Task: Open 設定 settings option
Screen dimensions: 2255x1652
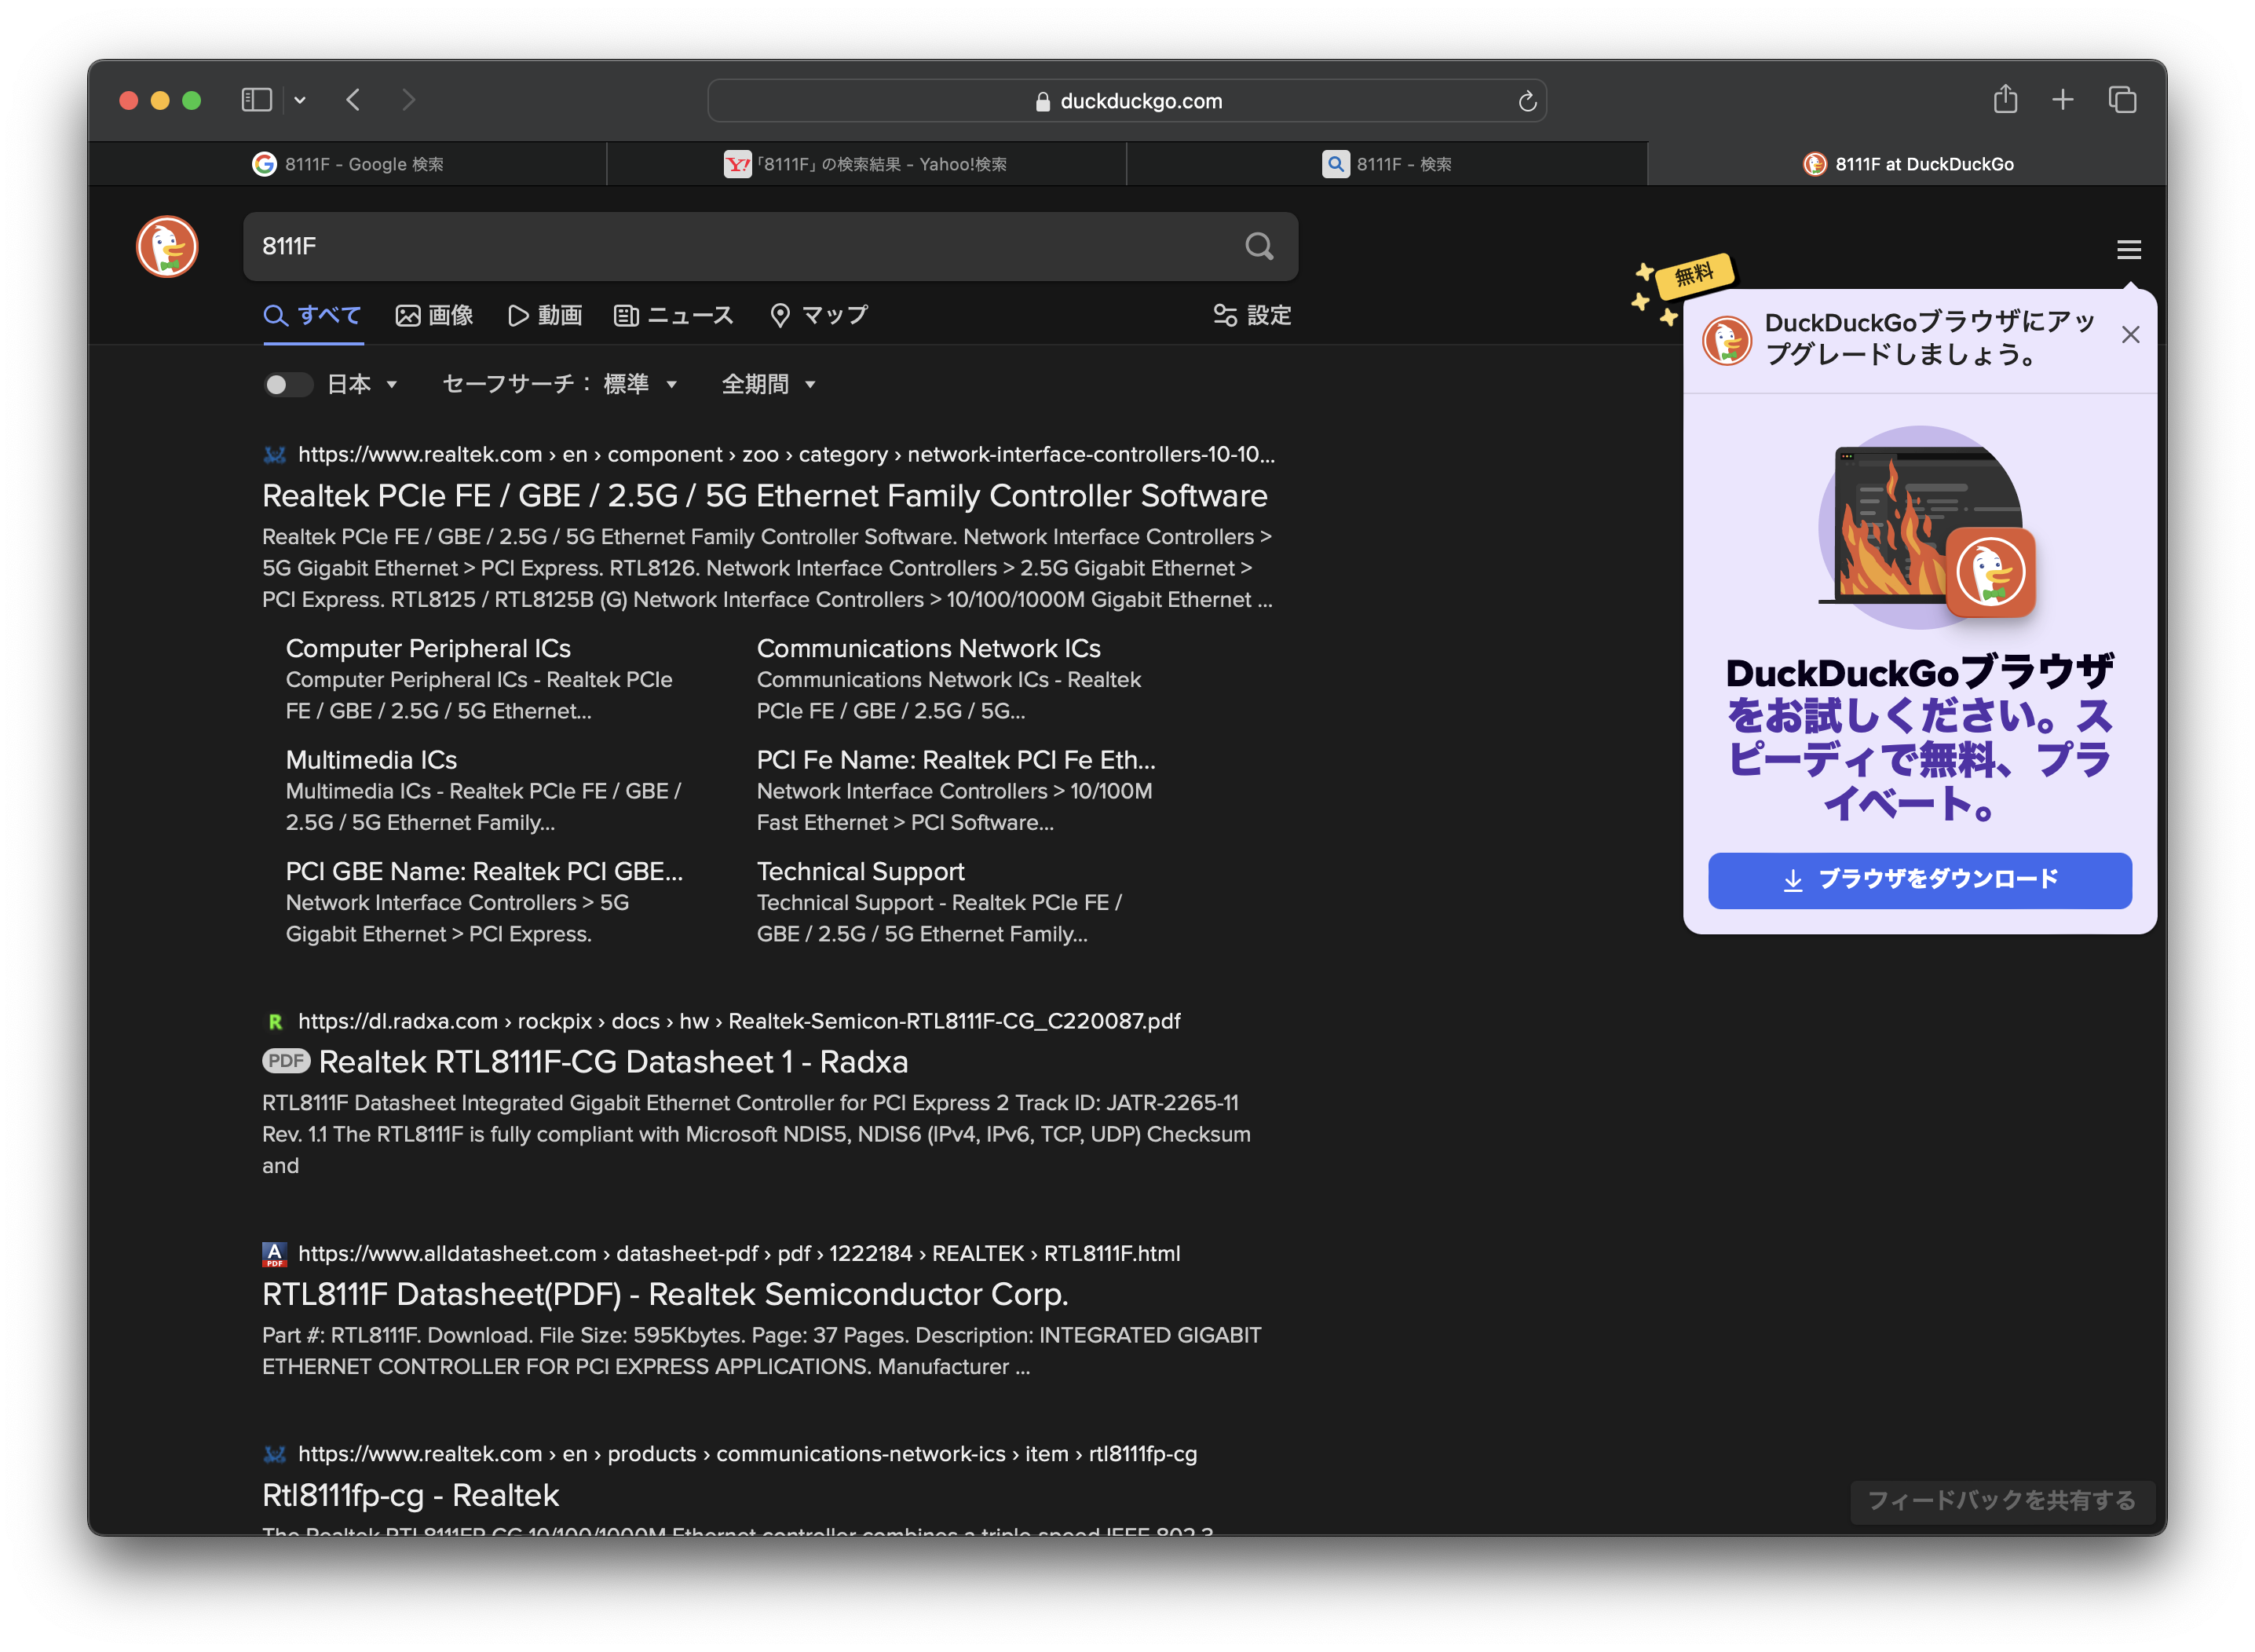Action: (x=1252, y=316)
